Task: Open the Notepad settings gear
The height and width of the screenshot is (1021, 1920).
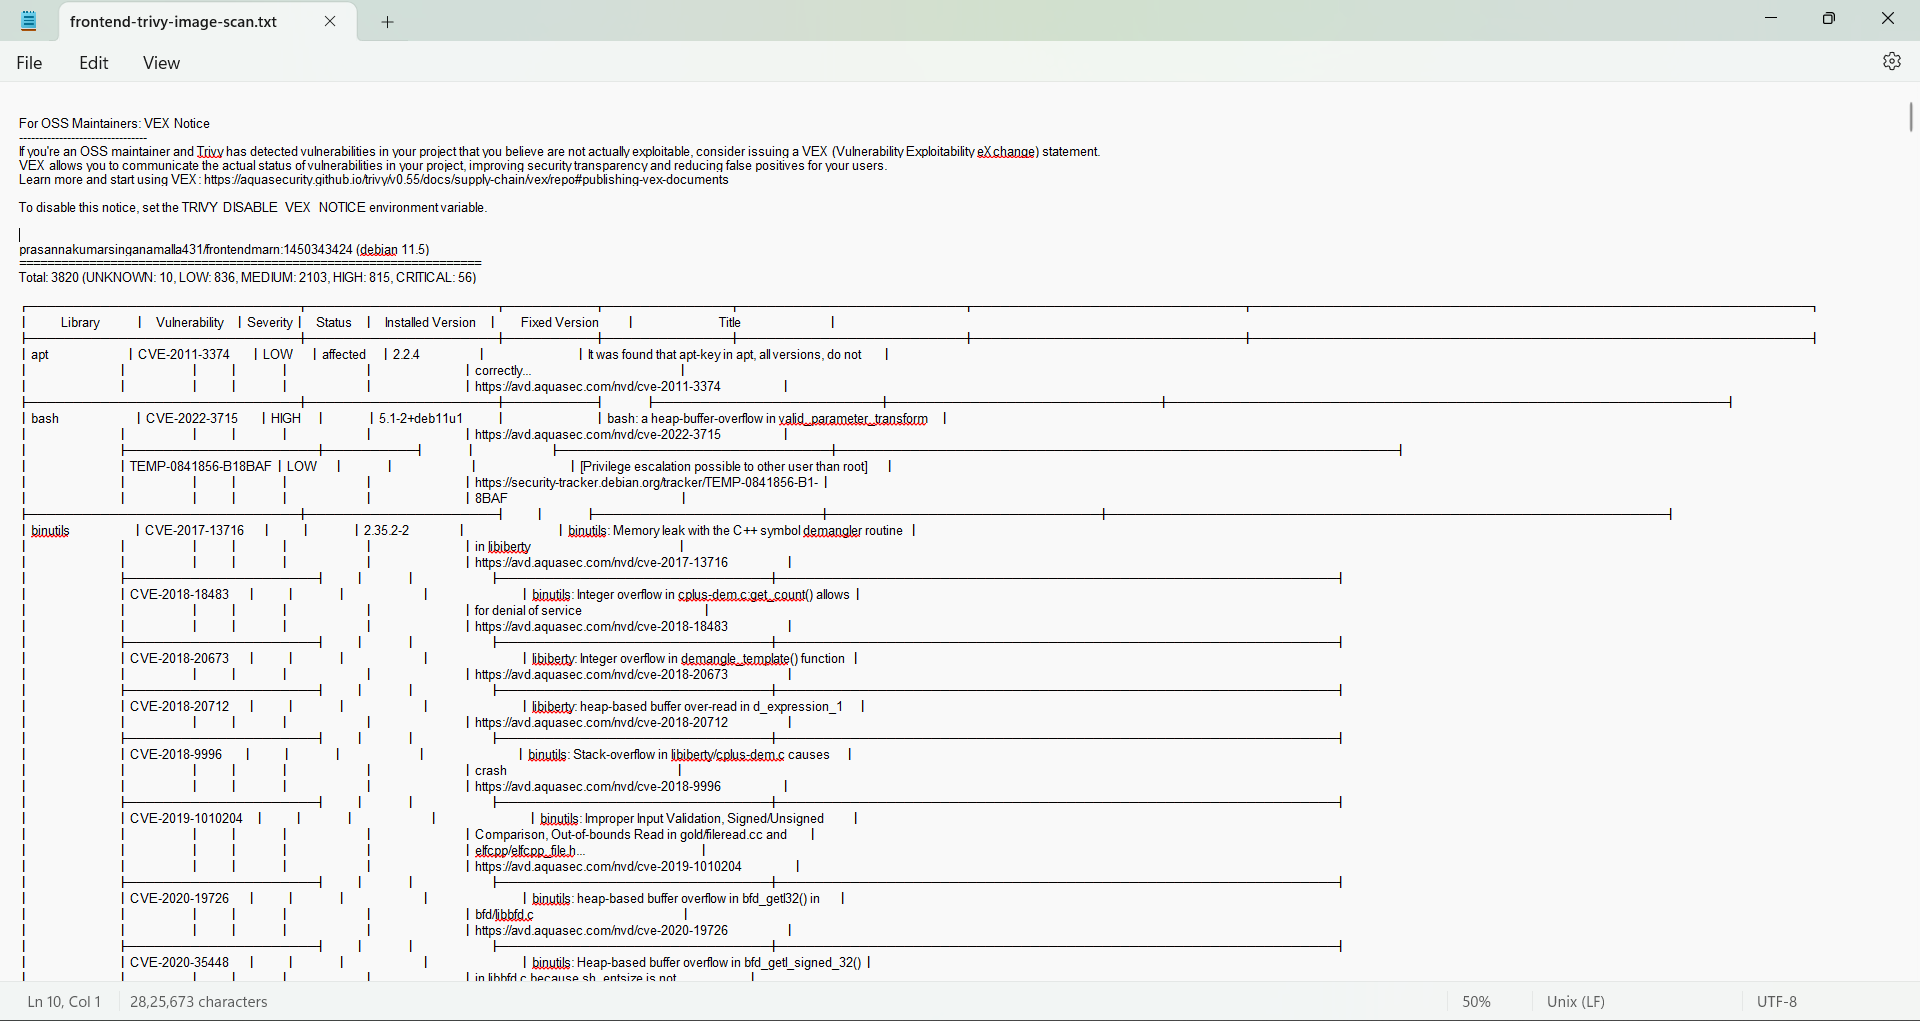Action: [1891, 62]
